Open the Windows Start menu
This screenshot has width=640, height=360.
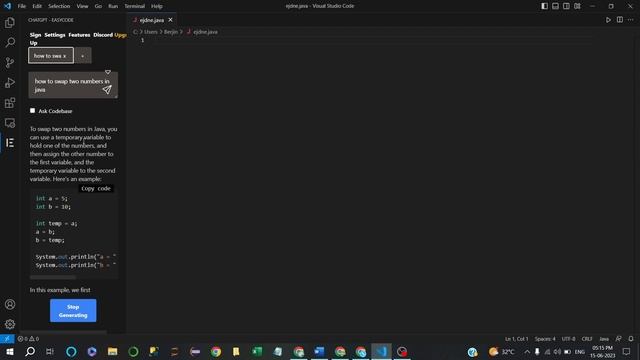click(x=9, y=351)
